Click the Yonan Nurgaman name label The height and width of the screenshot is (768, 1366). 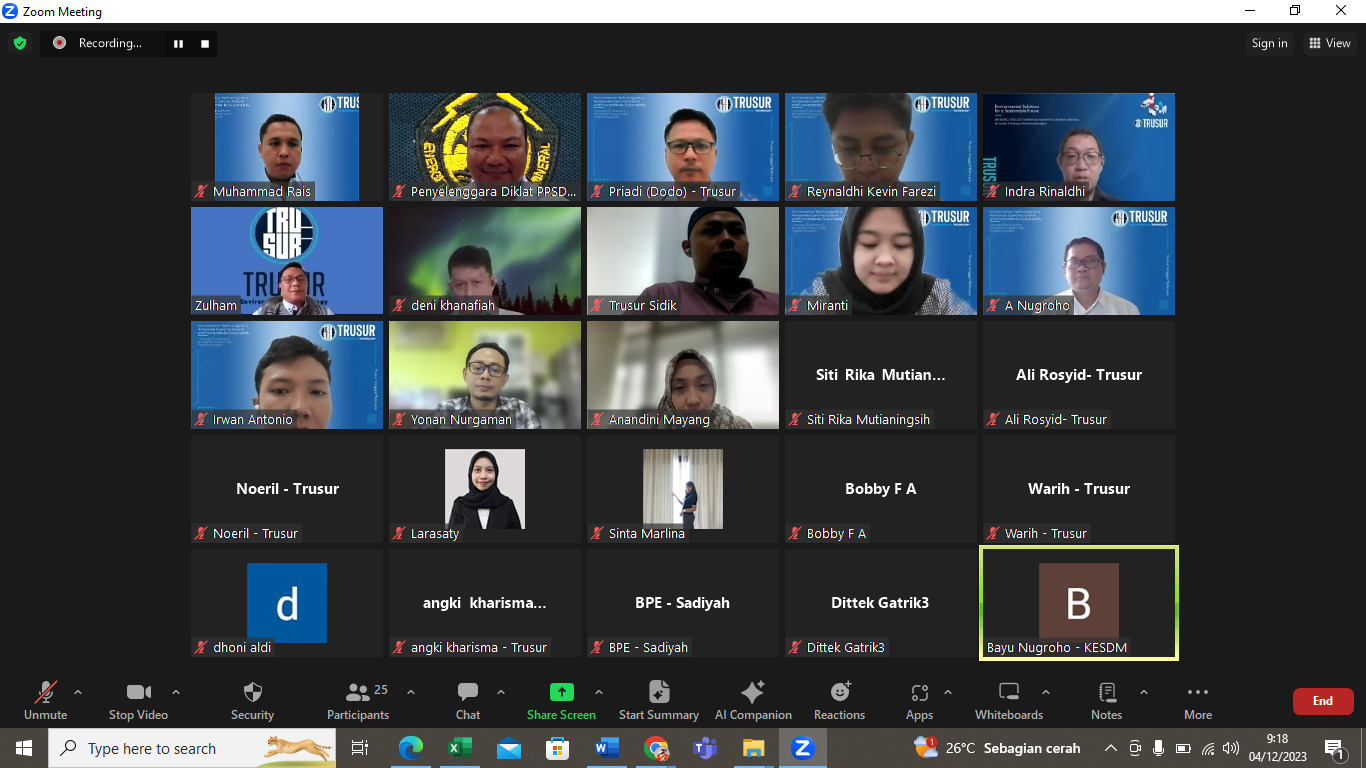(x=461, y=419)
